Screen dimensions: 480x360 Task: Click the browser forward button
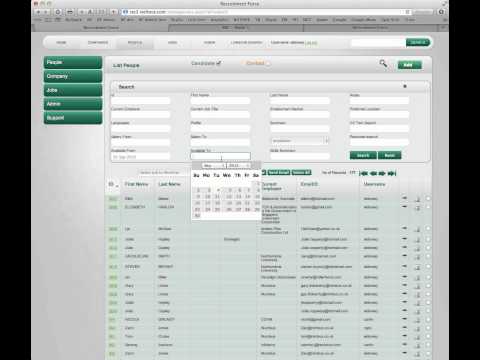coord(46,12)
